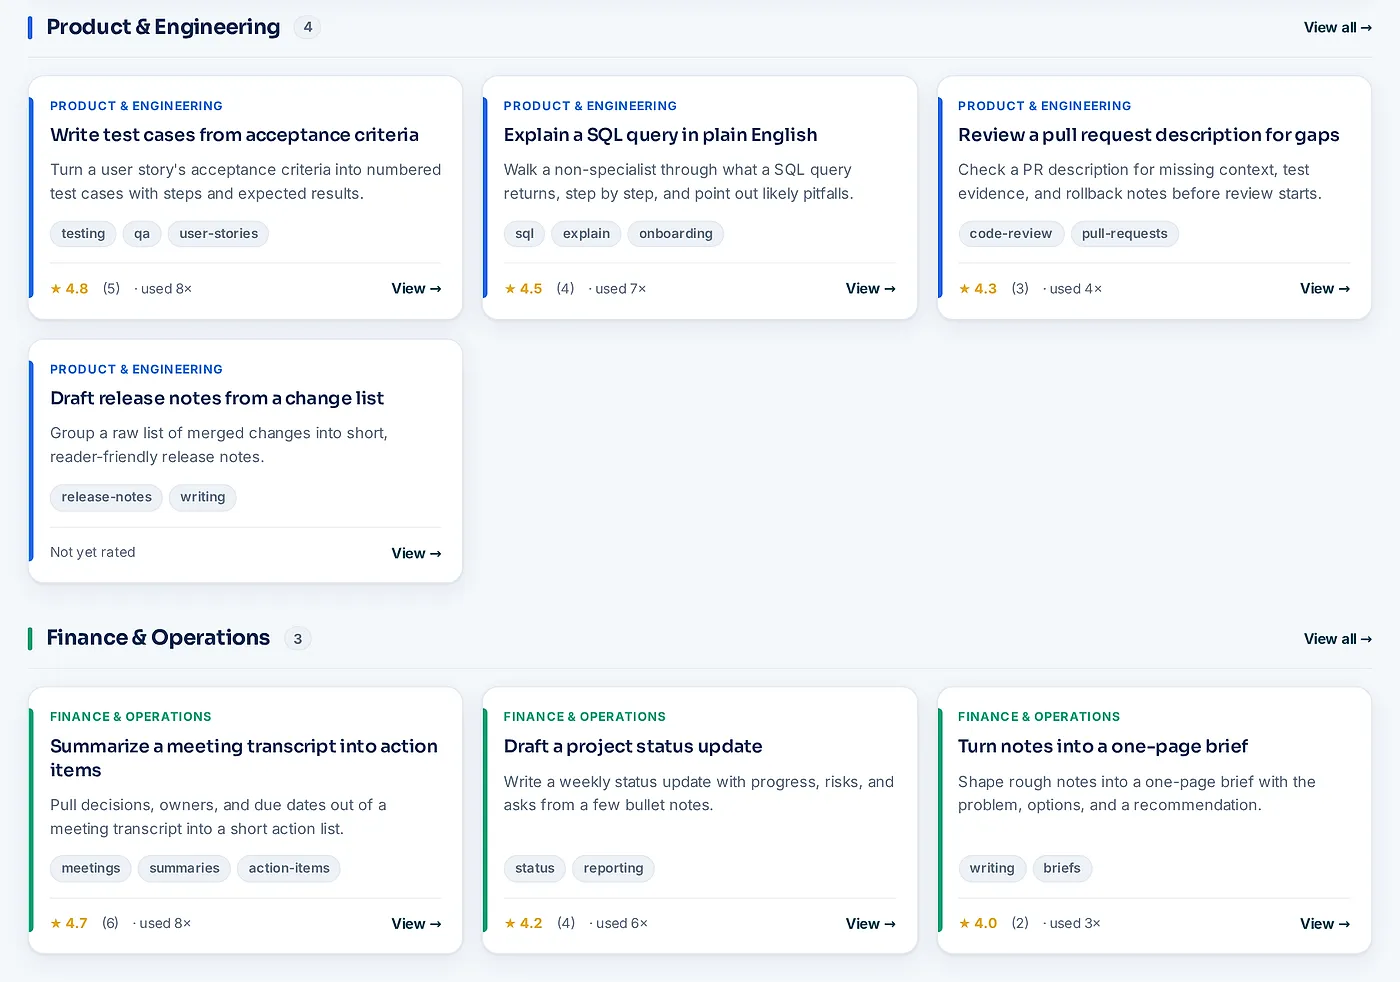Image resolution: width=1400 pixels, height=982 pixels.
Task: Select the 'briefs' tag
Action: tap(1062, 869)
